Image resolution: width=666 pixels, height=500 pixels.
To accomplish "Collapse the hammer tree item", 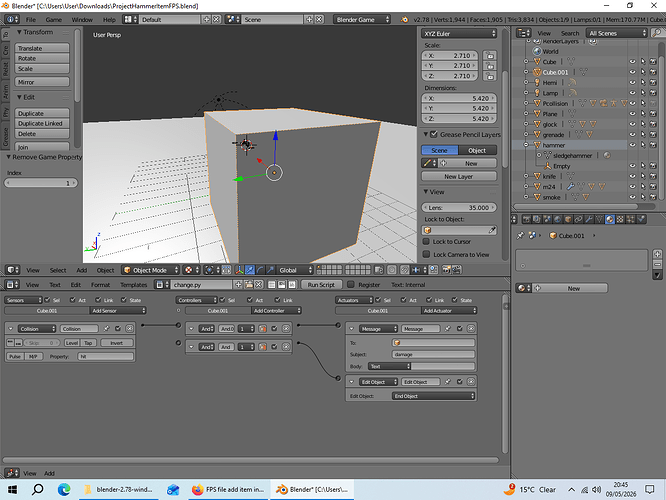I will coord(526,145).
